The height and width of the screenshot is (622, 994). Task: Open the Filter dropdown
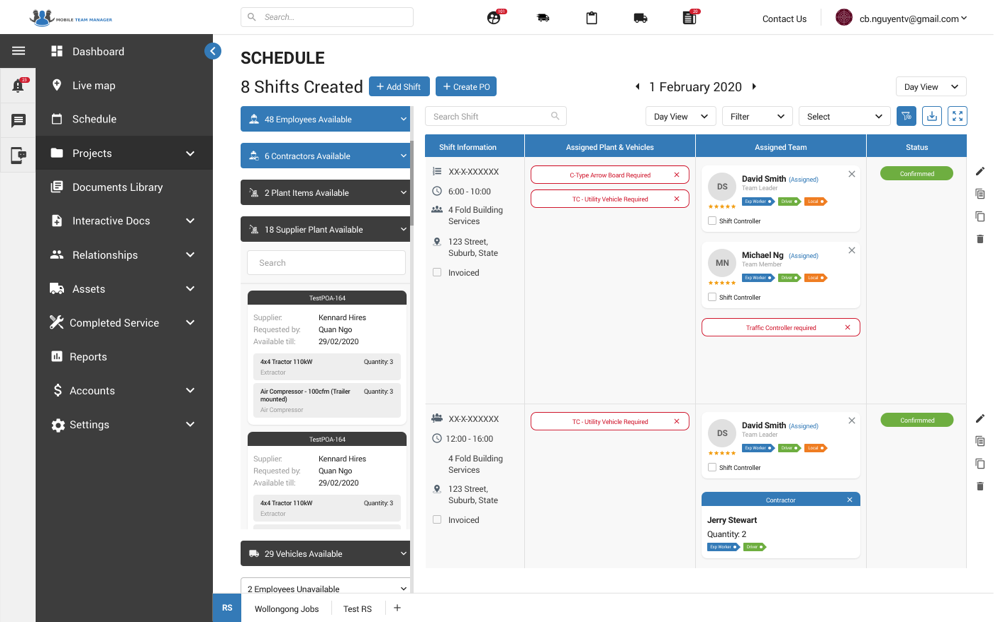(756, 116)
